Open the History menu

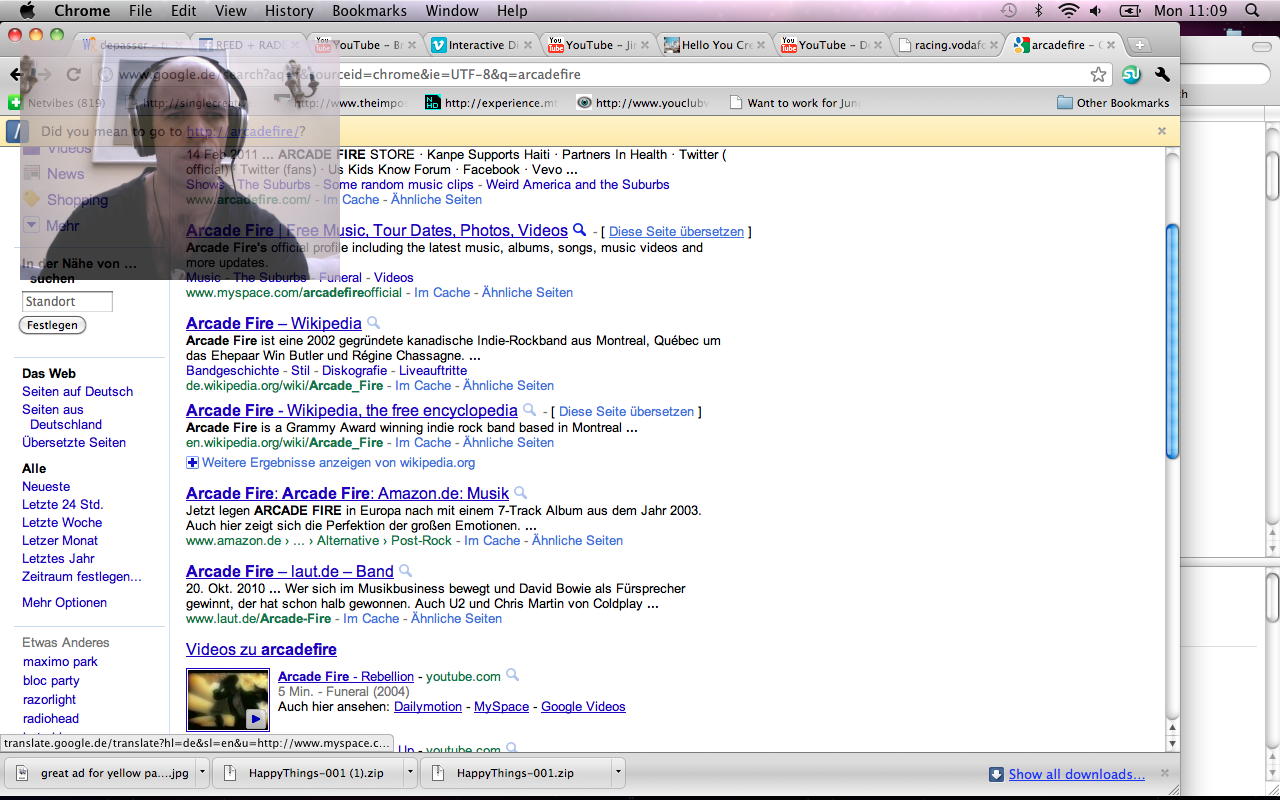pos(289,11)
